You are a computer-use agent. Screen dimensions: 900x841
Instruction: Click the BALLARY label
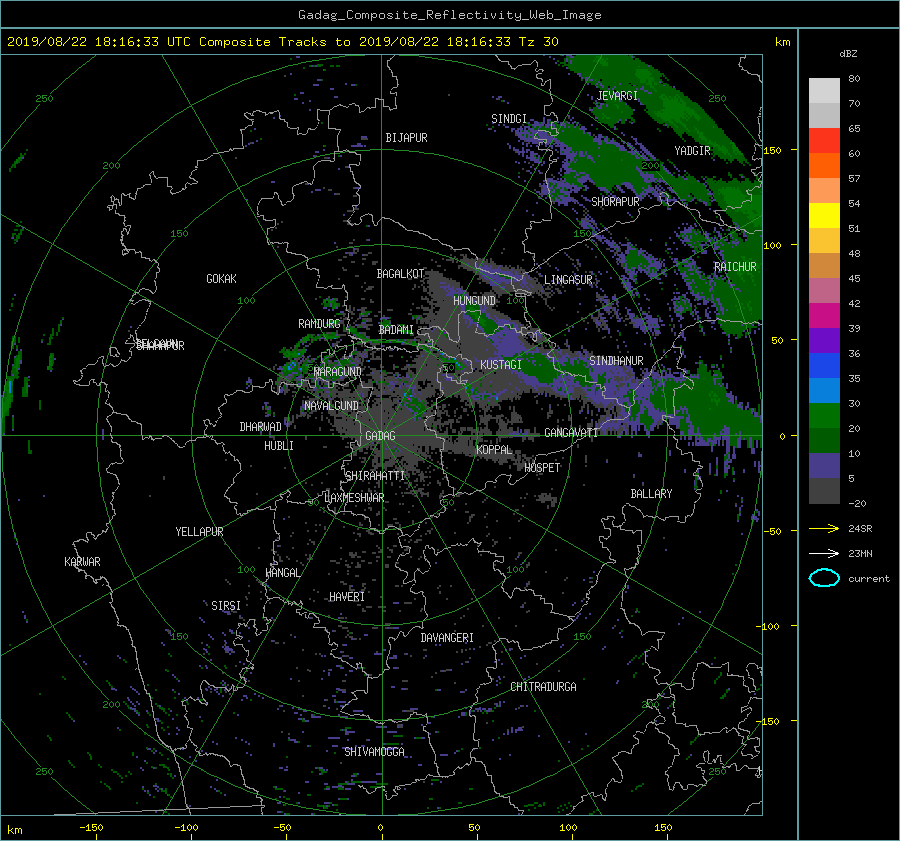tap(651, 494)
